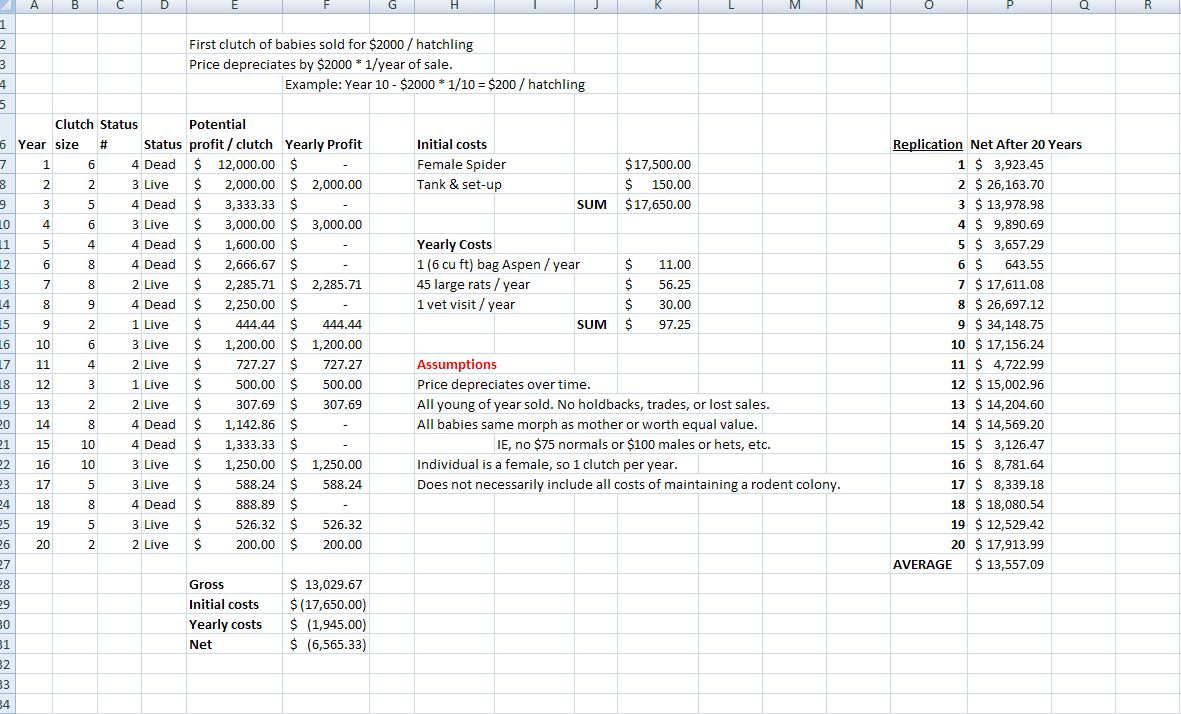Click 'IE, no $75 normals' assumption line
The image size is (1181, 714).
[633, 444]
